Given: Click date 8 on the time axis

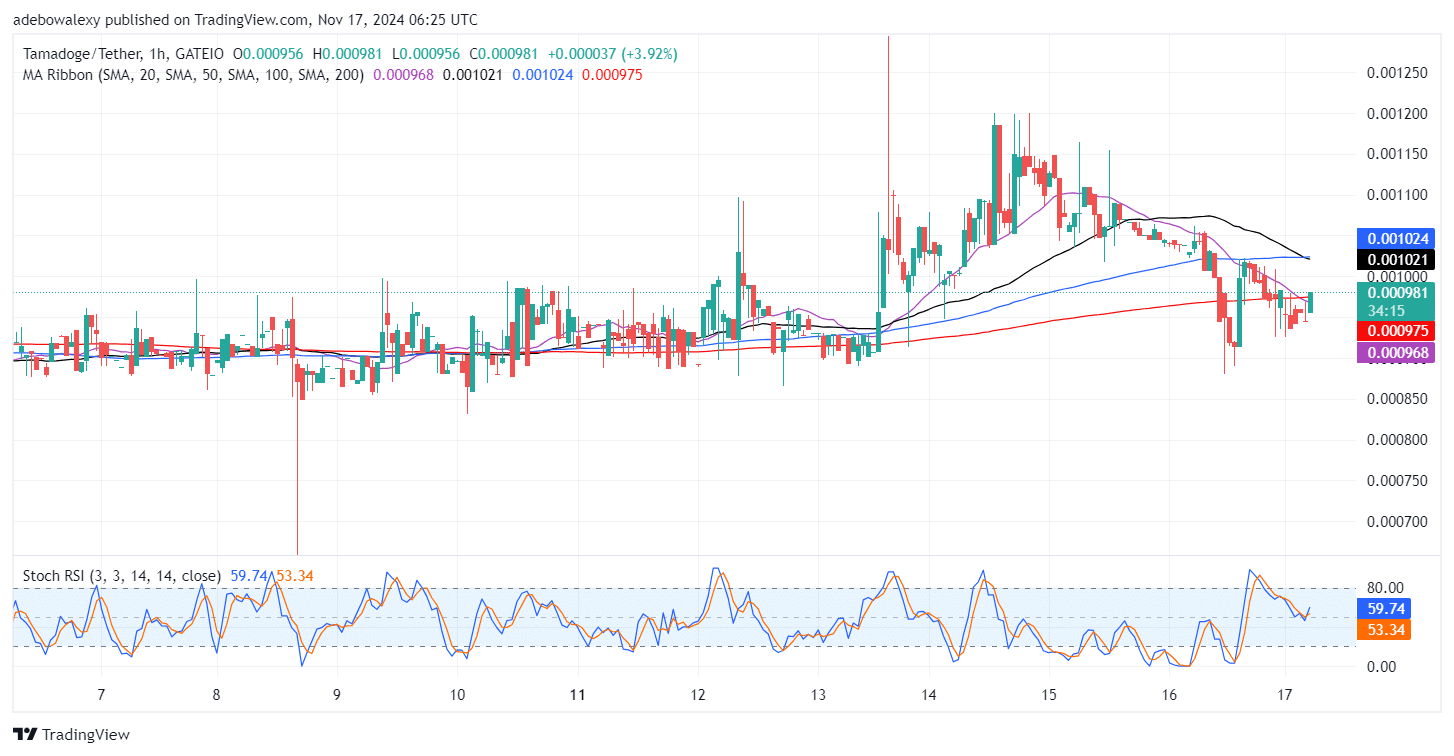Looking at the screenshot, I should (x=216, y=694).
